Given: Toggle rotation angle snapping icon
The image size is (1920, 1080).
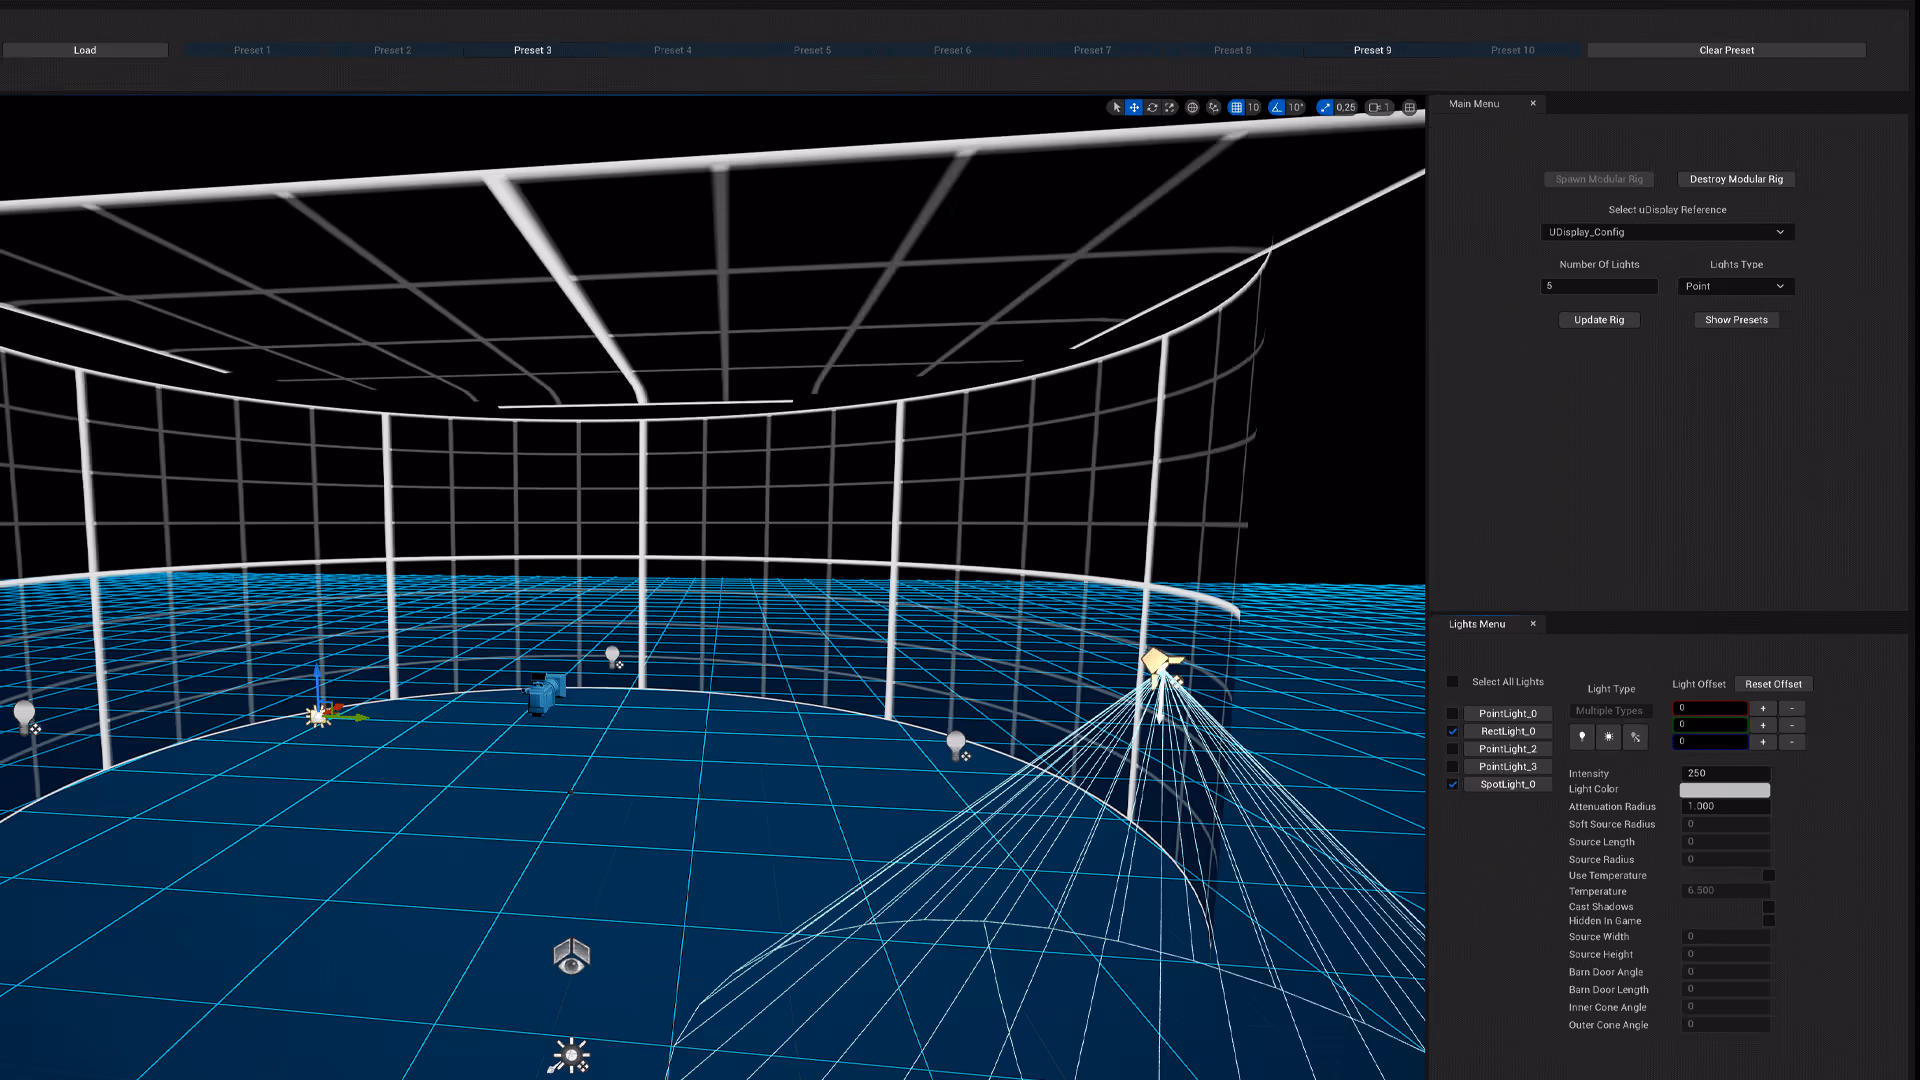Looking at the screenshot, I should 1277,107.
